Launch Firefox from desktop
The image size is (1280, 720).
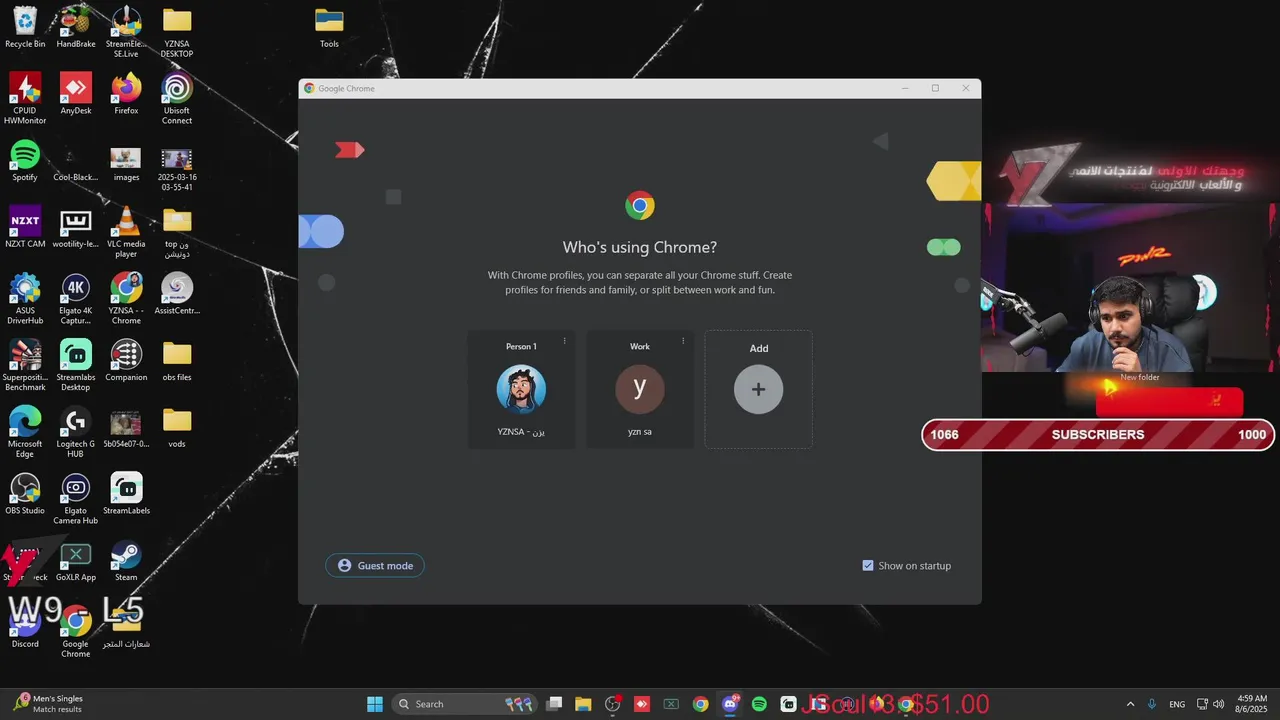point(126,94)
